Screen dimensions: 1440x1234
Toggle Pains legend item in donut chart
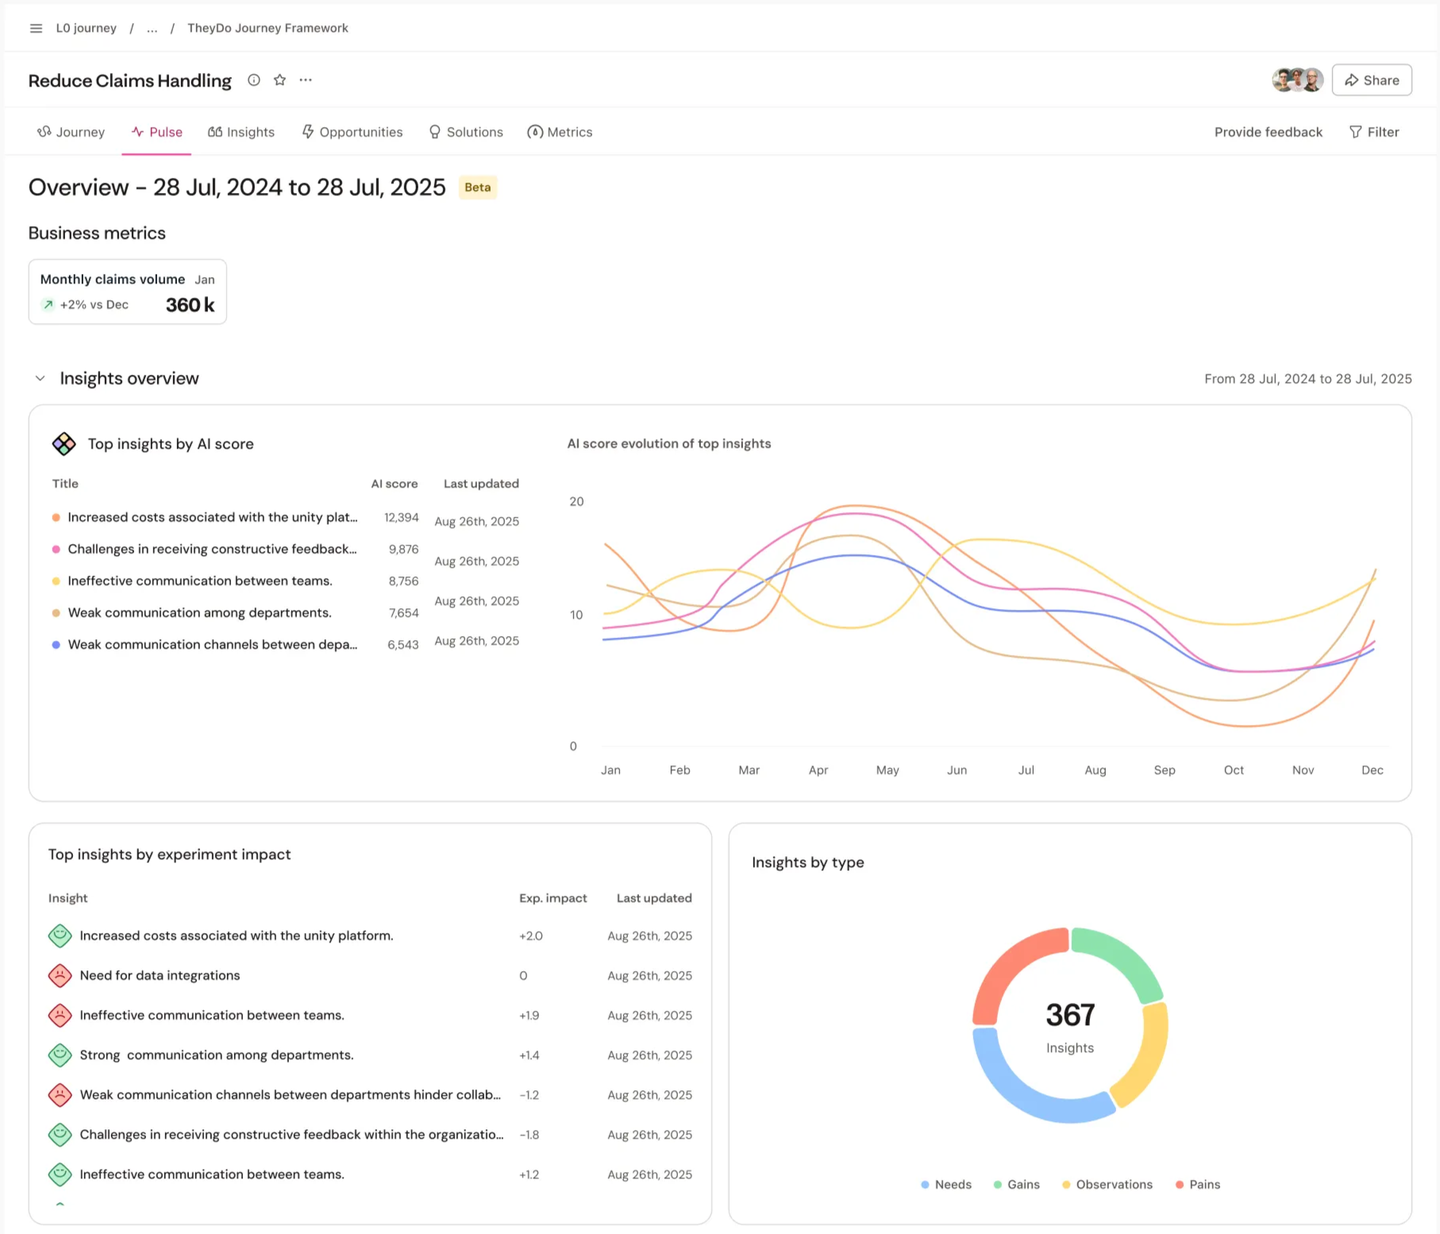(x=1197, y=1184)
